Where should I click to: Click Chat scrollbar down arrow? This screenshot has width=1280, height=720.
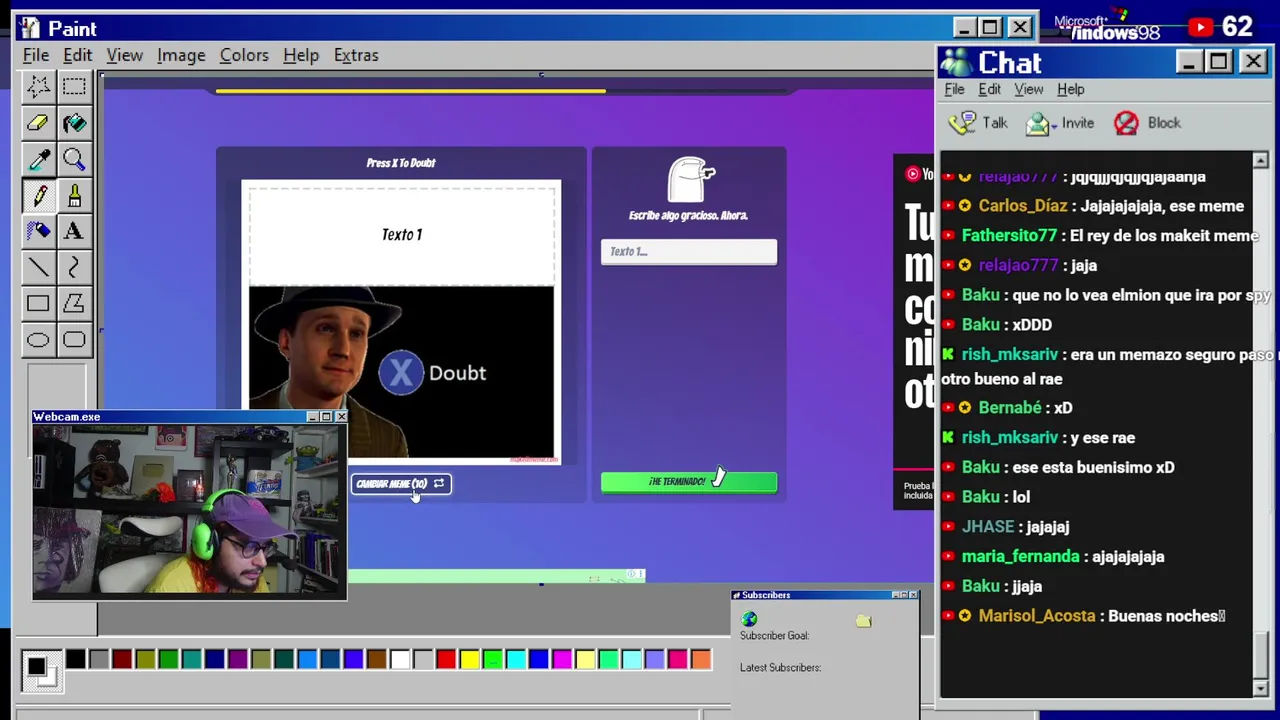(1260, 688)
